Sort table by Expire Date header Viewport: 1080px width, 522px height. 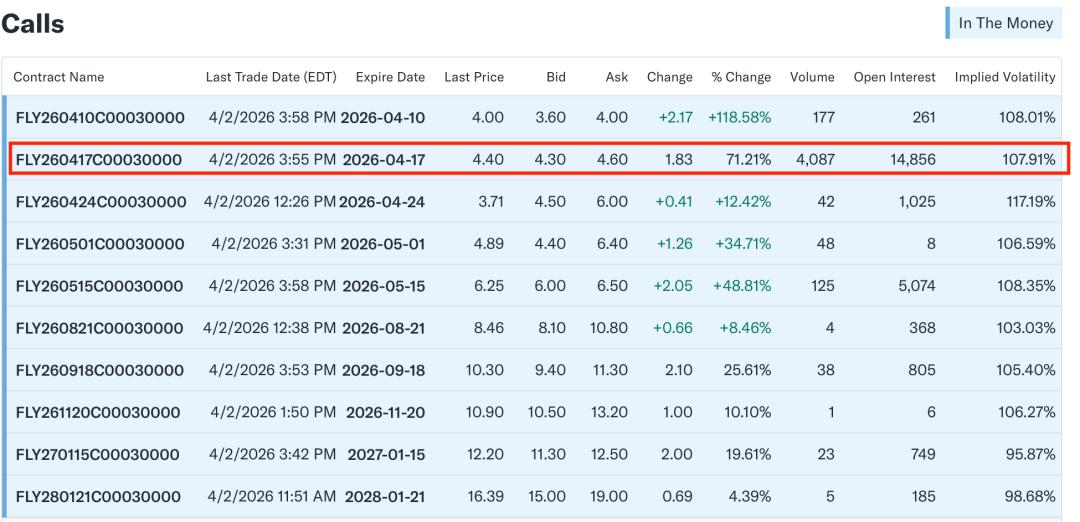tap(390, 77)
